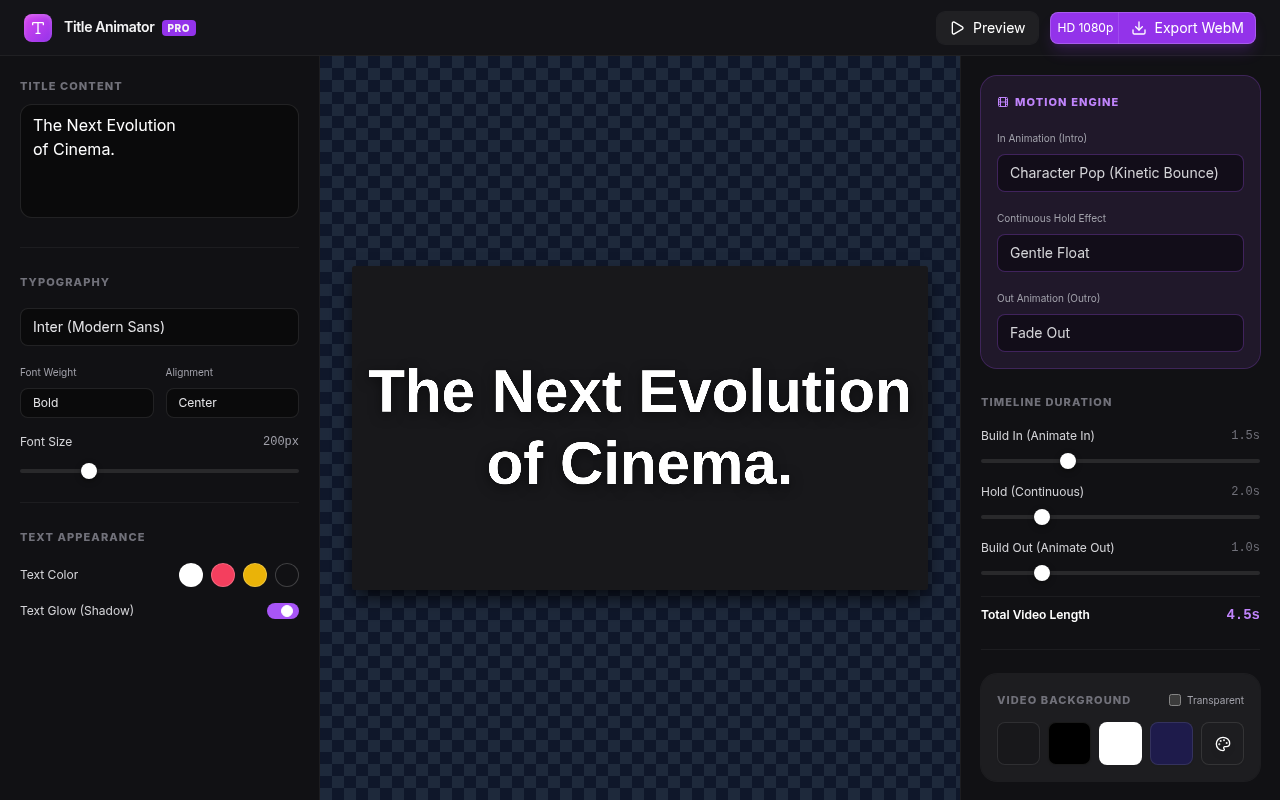
Task: Enable the Transparent background checkbox
Action: click(1175, 700)
